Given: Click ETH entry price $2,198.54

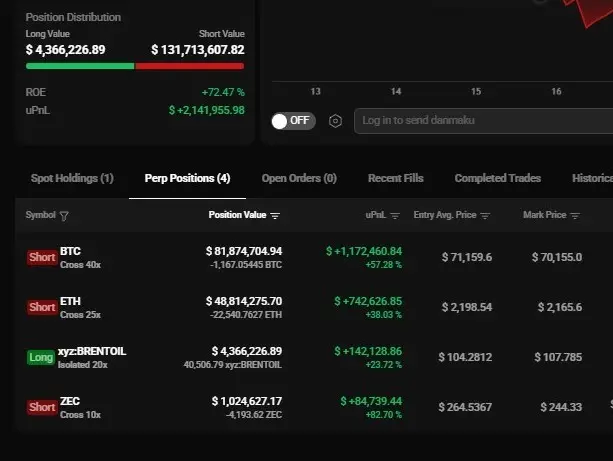Looking at the screenshot, I should 467,307.
